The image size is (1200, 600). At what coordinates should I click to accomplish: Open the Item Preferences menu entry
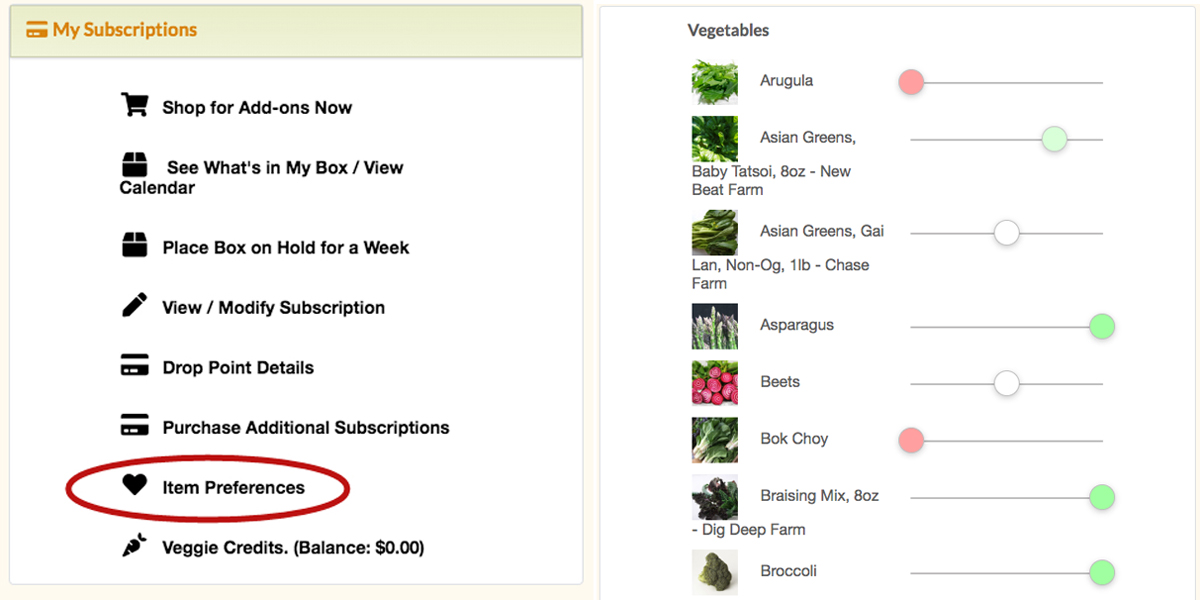(x=233, y=488)
